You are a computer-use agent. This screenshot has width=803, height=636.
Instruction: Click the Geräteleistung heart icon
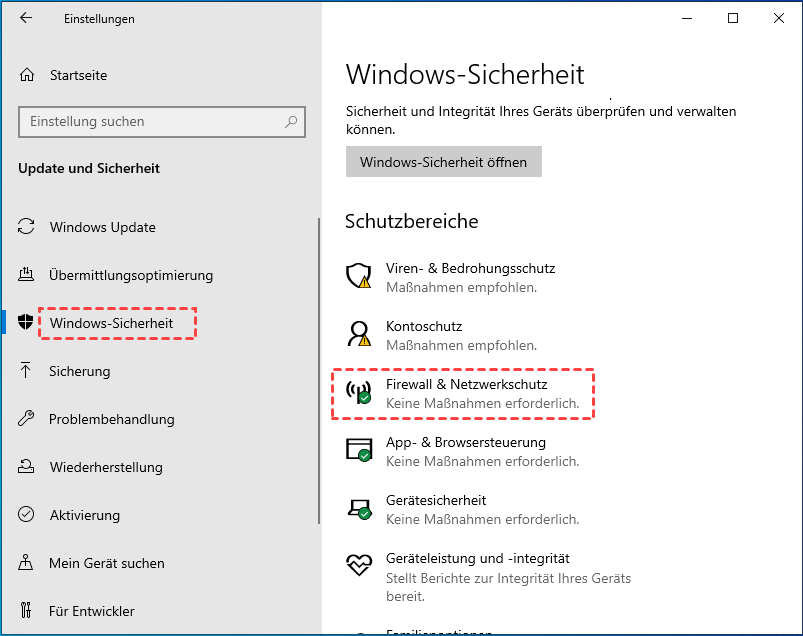click(x=358, y=566)
